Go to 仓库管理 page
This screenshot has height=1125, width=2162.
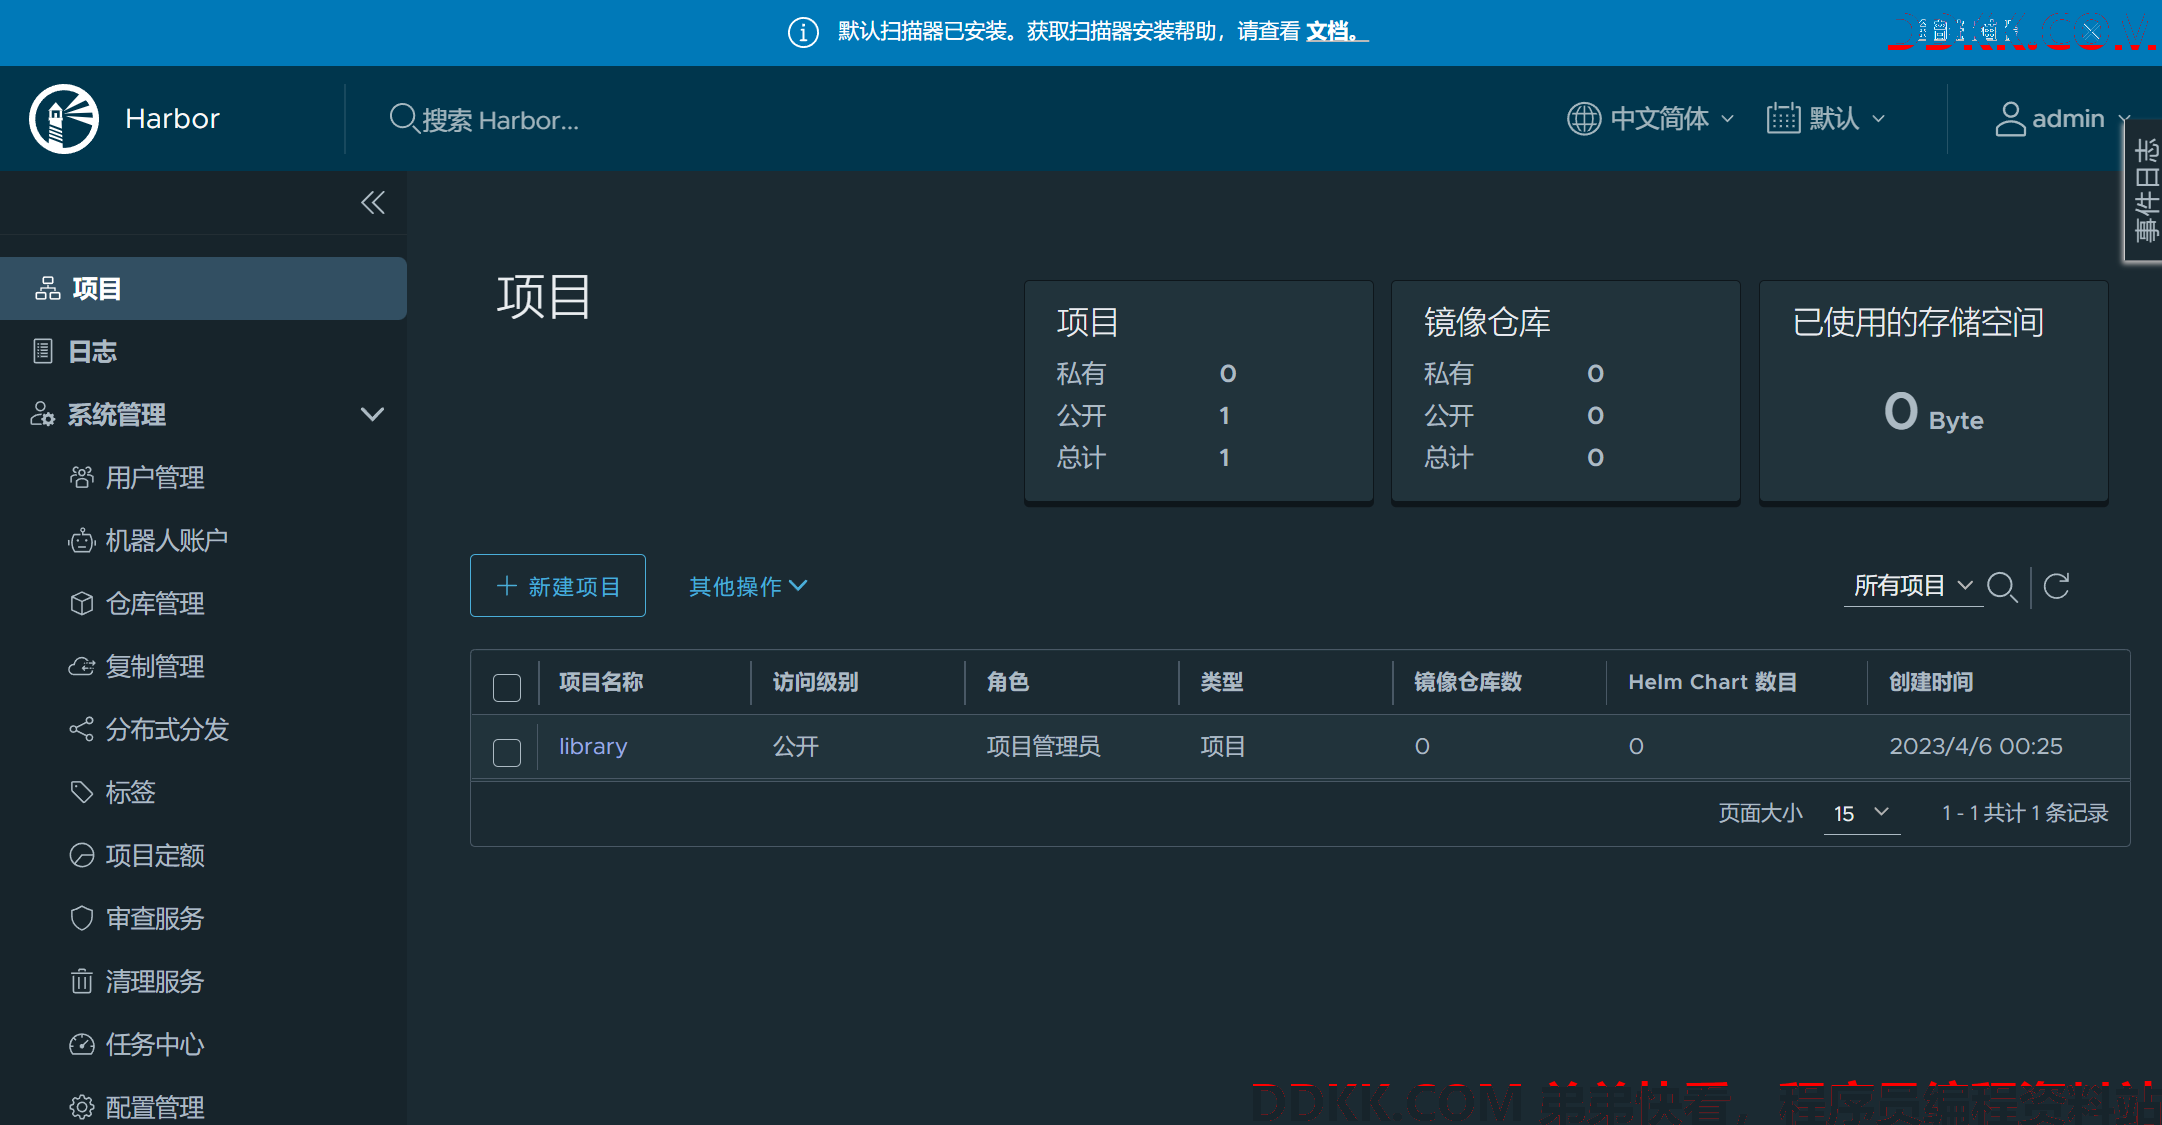pyautogui.click(x=155, y=604)
